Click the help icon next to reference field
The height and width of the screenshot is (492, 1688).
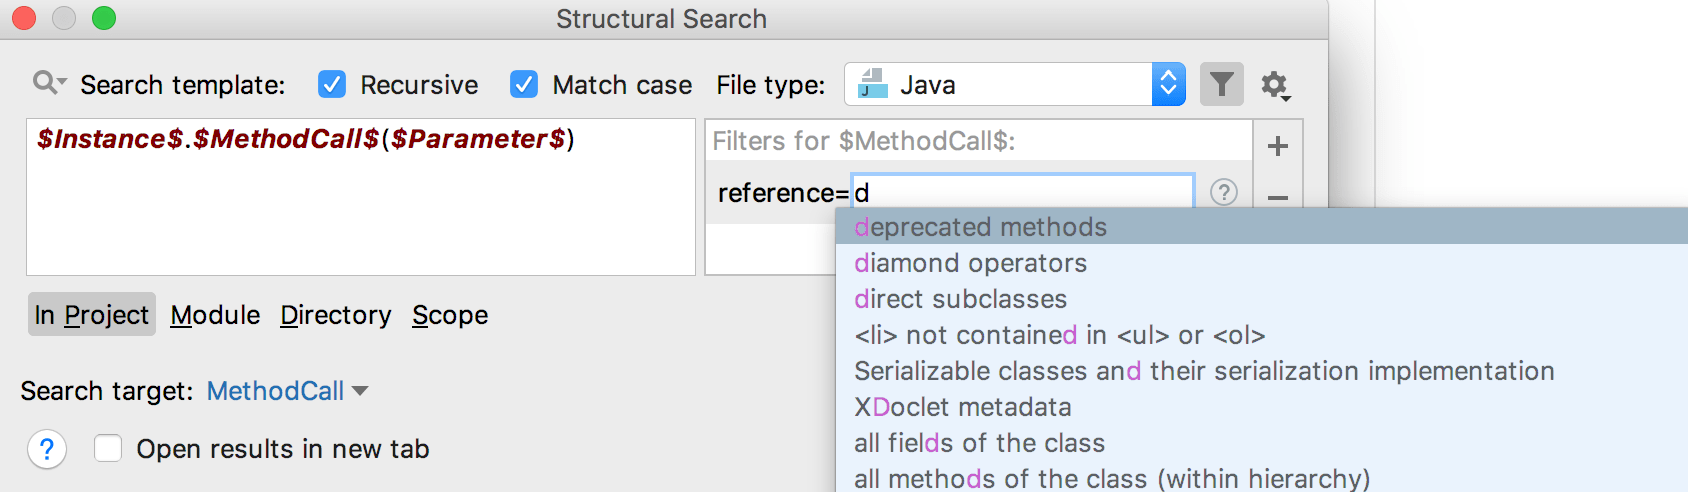click(1223, 192)
